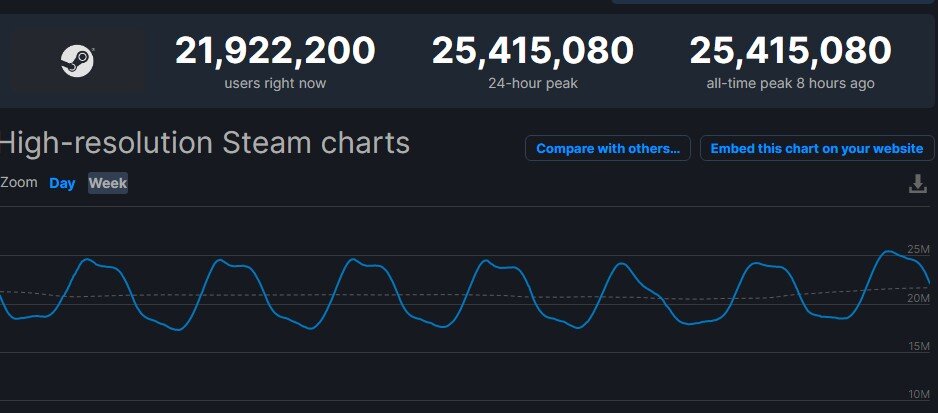Image resolution: width=938 pixels, height=413 pixels.
Task: Click the Steam logo thumbnail
Action: click(x=78, y=61)
